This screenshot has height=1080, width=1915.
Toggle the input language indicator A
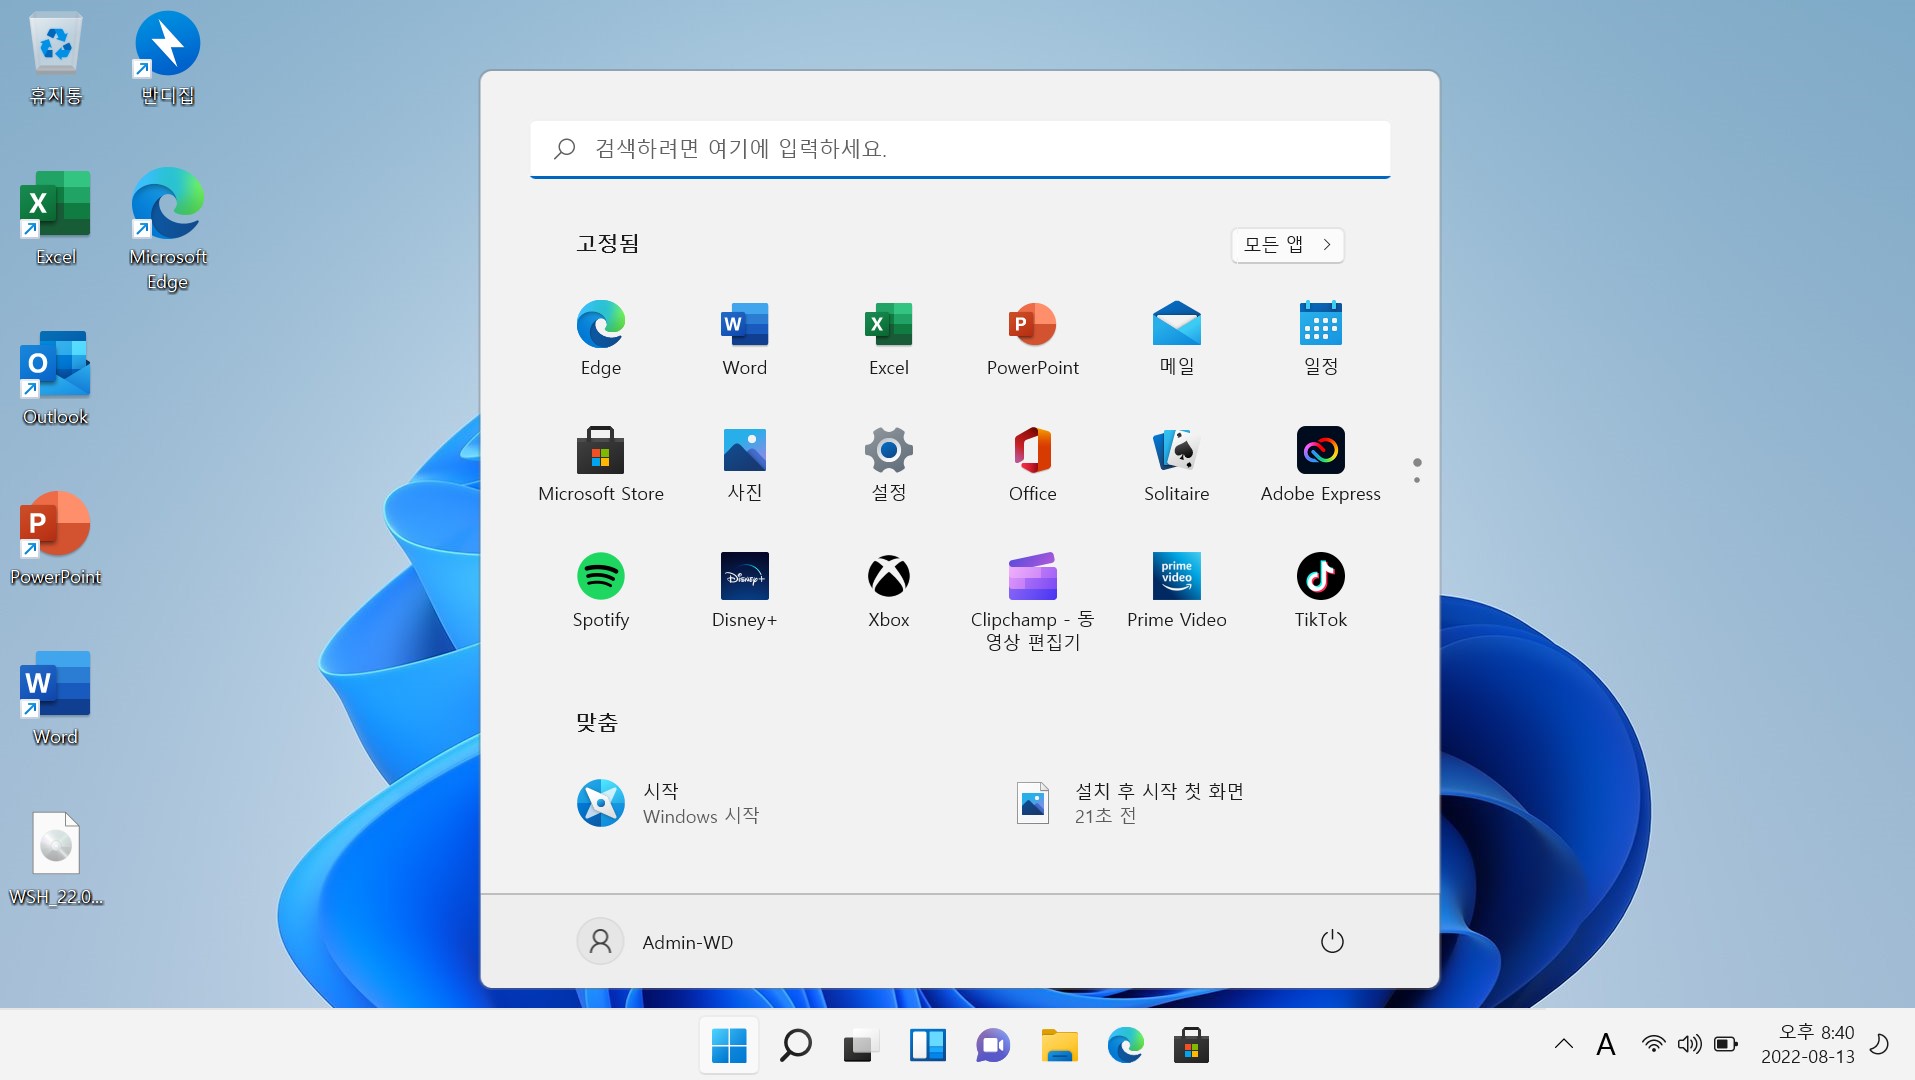[x=1606, y=1045]
